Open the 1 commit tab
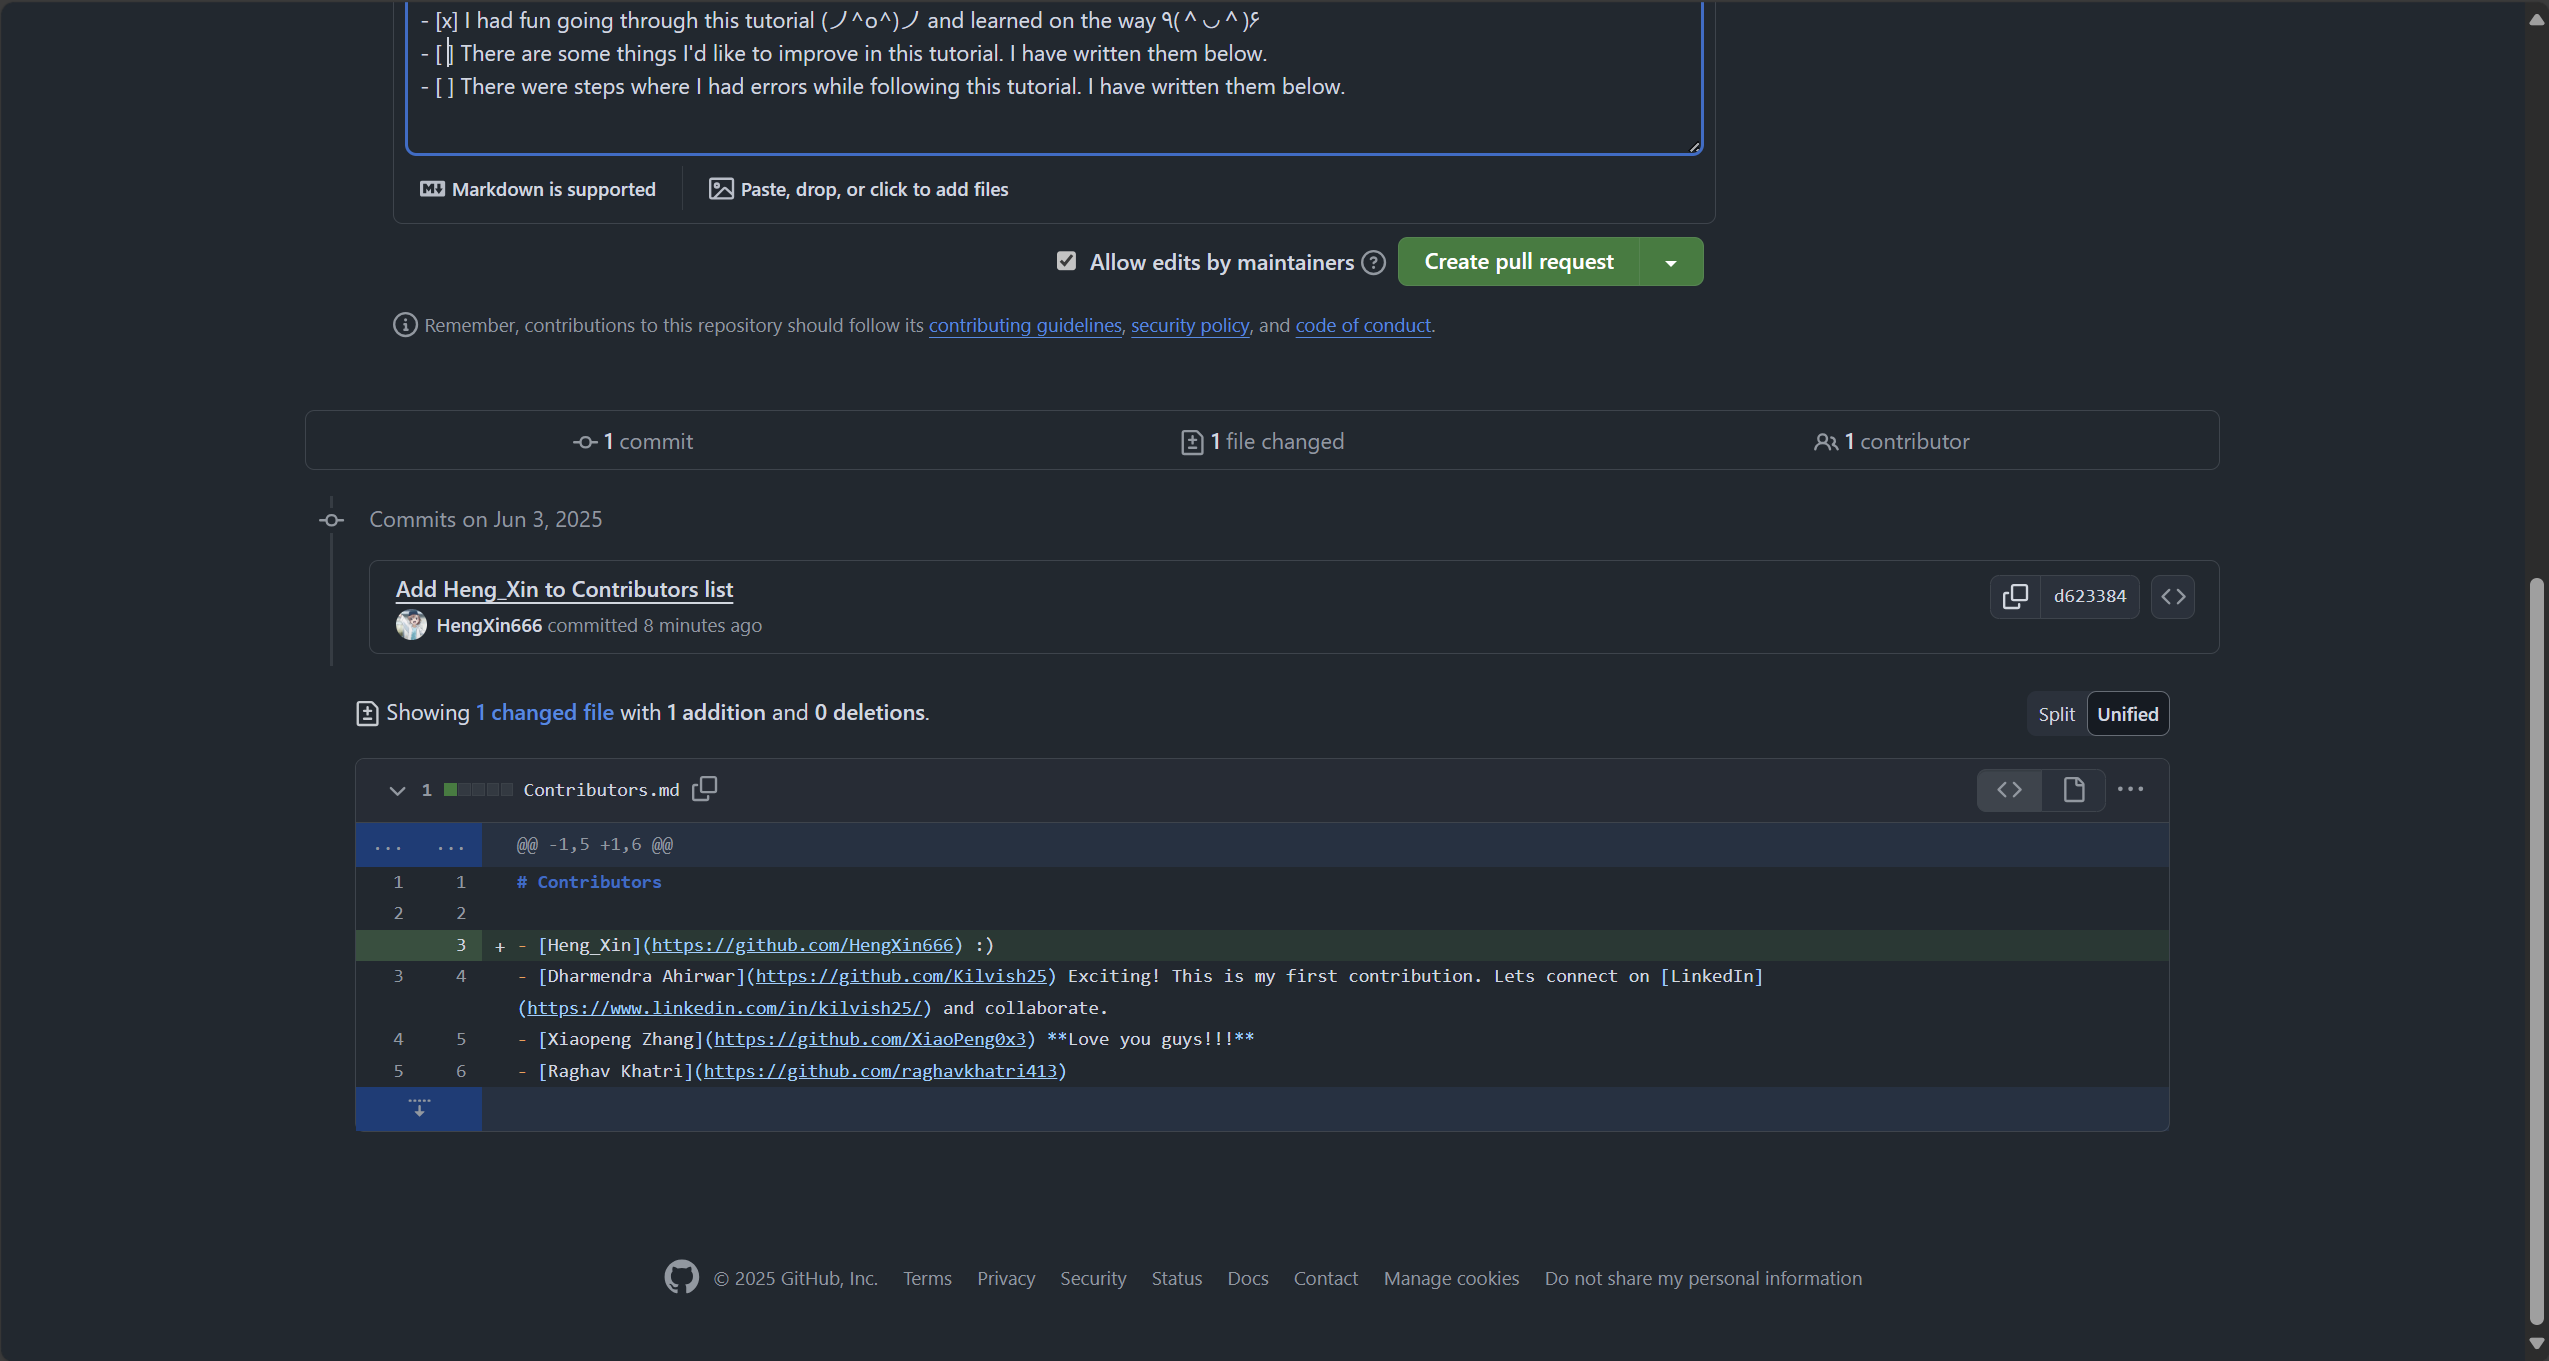 (x=633, y=441)
